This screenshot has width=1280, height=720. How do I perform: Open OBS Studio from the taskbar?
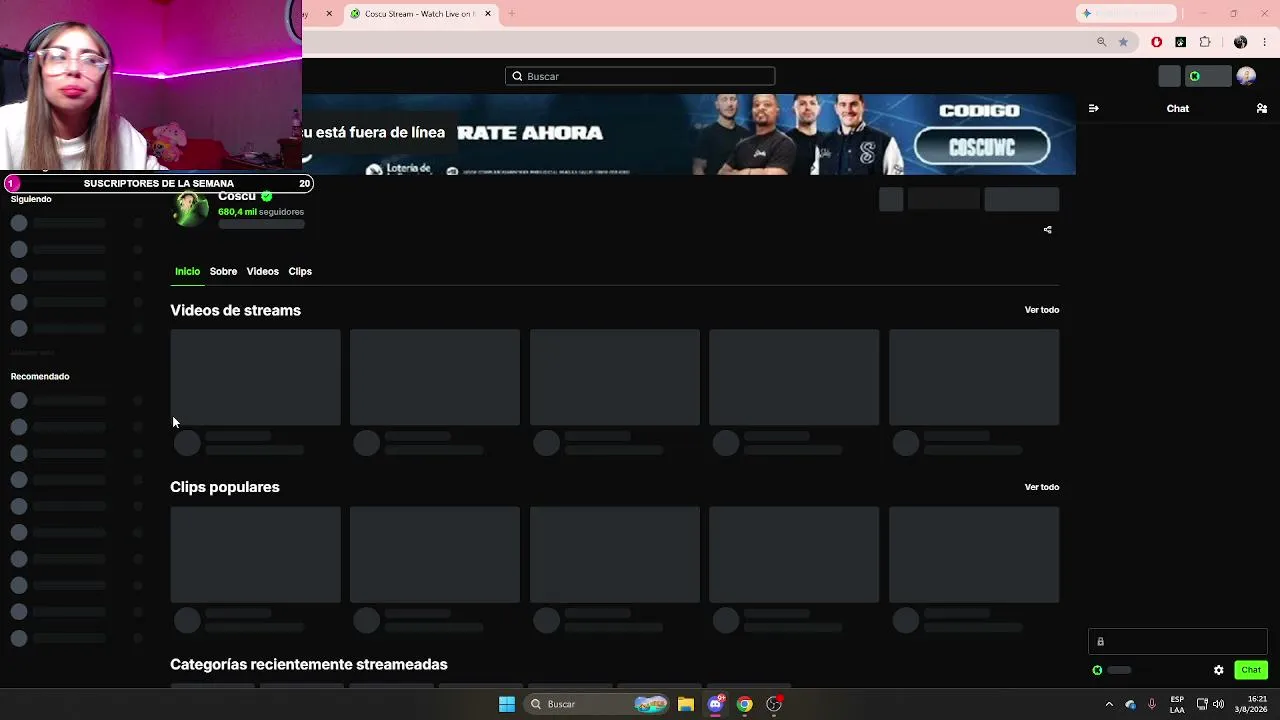(774, 704)
